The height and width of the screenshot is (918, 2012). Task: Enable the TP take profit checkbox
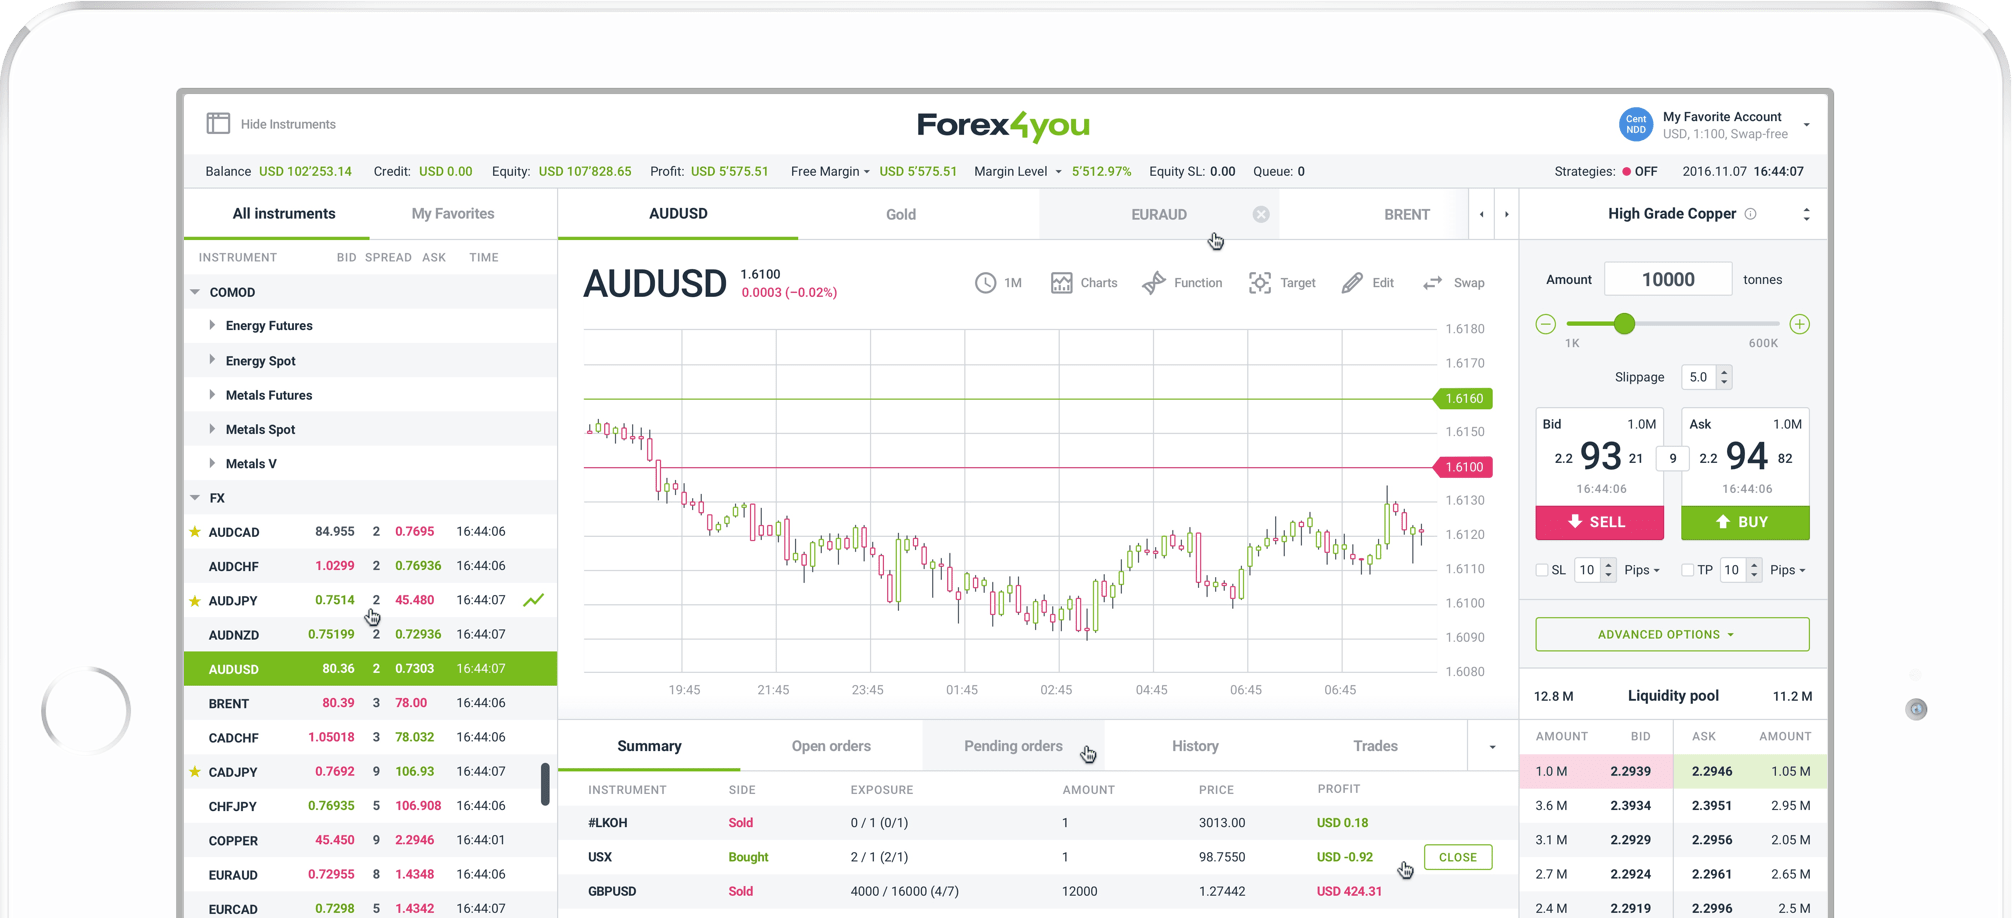pos(1688,570)
